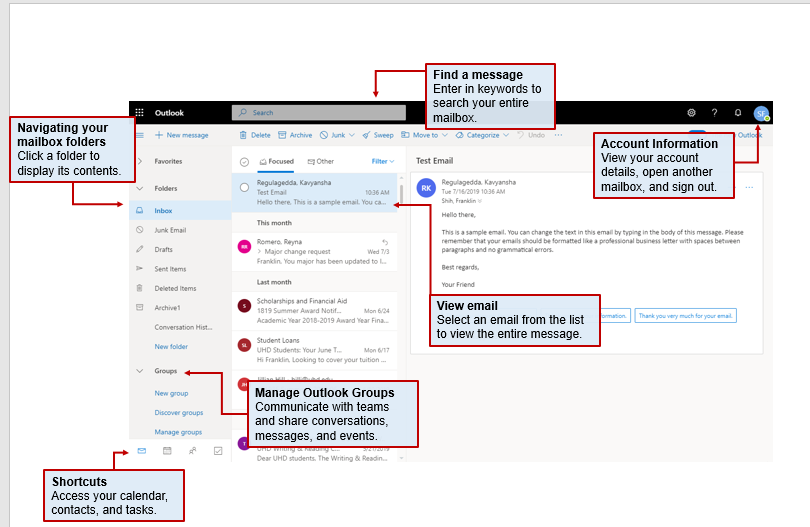Click the Scholarships and Financial Aid avatar
The width and height of the screenshot is (810, 527).
point(244,306)
